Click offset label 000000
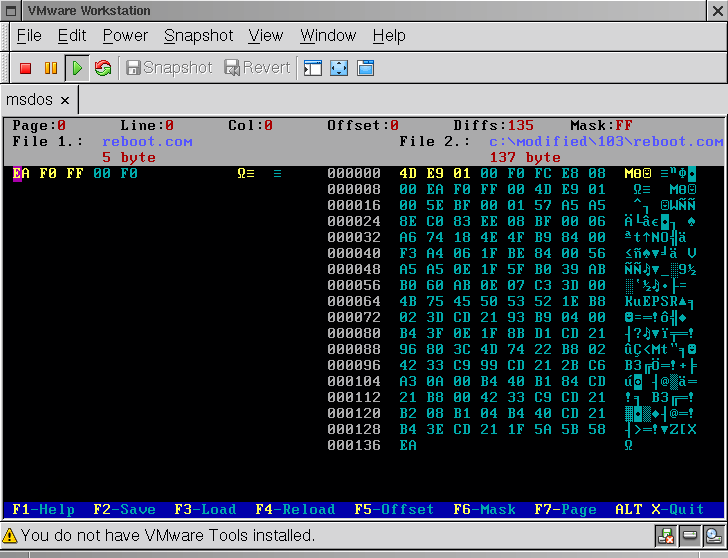 354,173
